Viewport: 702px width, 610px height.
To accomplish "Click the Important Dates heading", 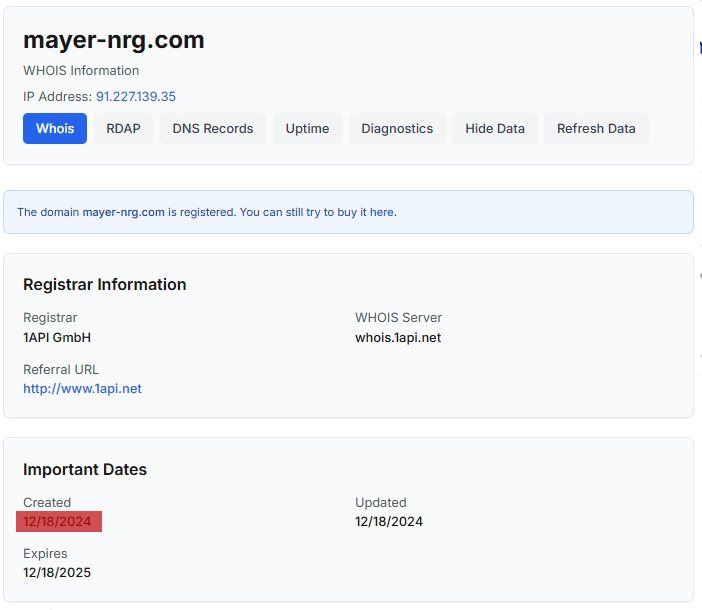I will pyautogui.click(x=85, y=470).
